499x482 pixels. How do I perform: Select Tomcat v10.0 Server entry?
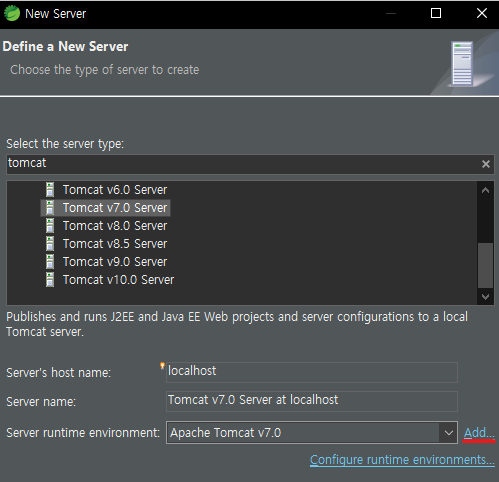[118, 280]
